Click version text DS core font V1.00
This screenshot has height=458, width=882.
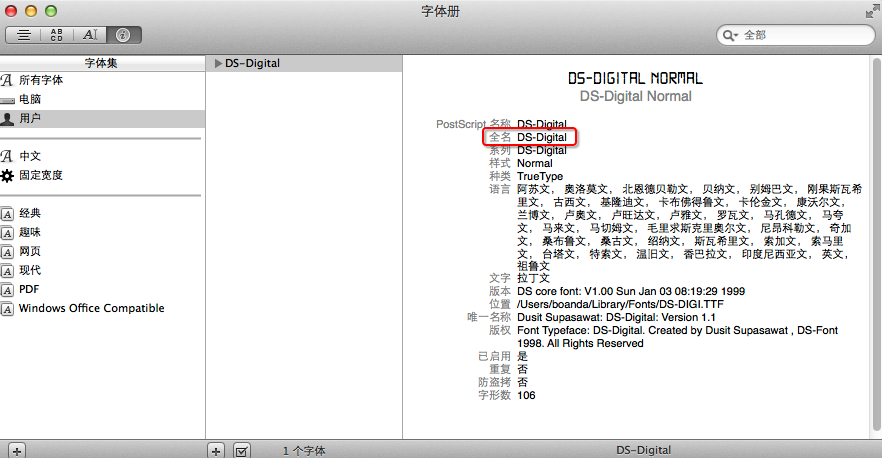(x=631, y=291)
